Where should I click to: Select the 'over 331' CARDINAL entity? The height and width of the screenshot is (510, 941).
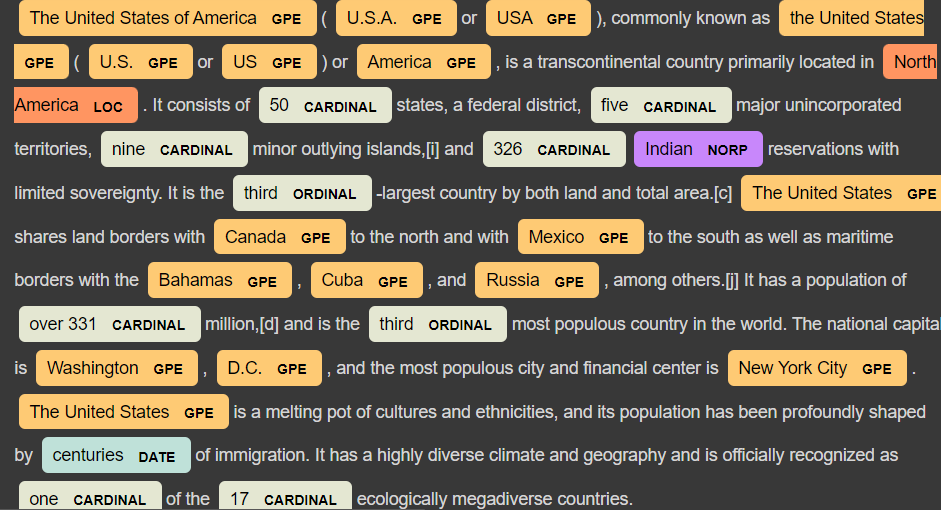(x=110, y=324)
